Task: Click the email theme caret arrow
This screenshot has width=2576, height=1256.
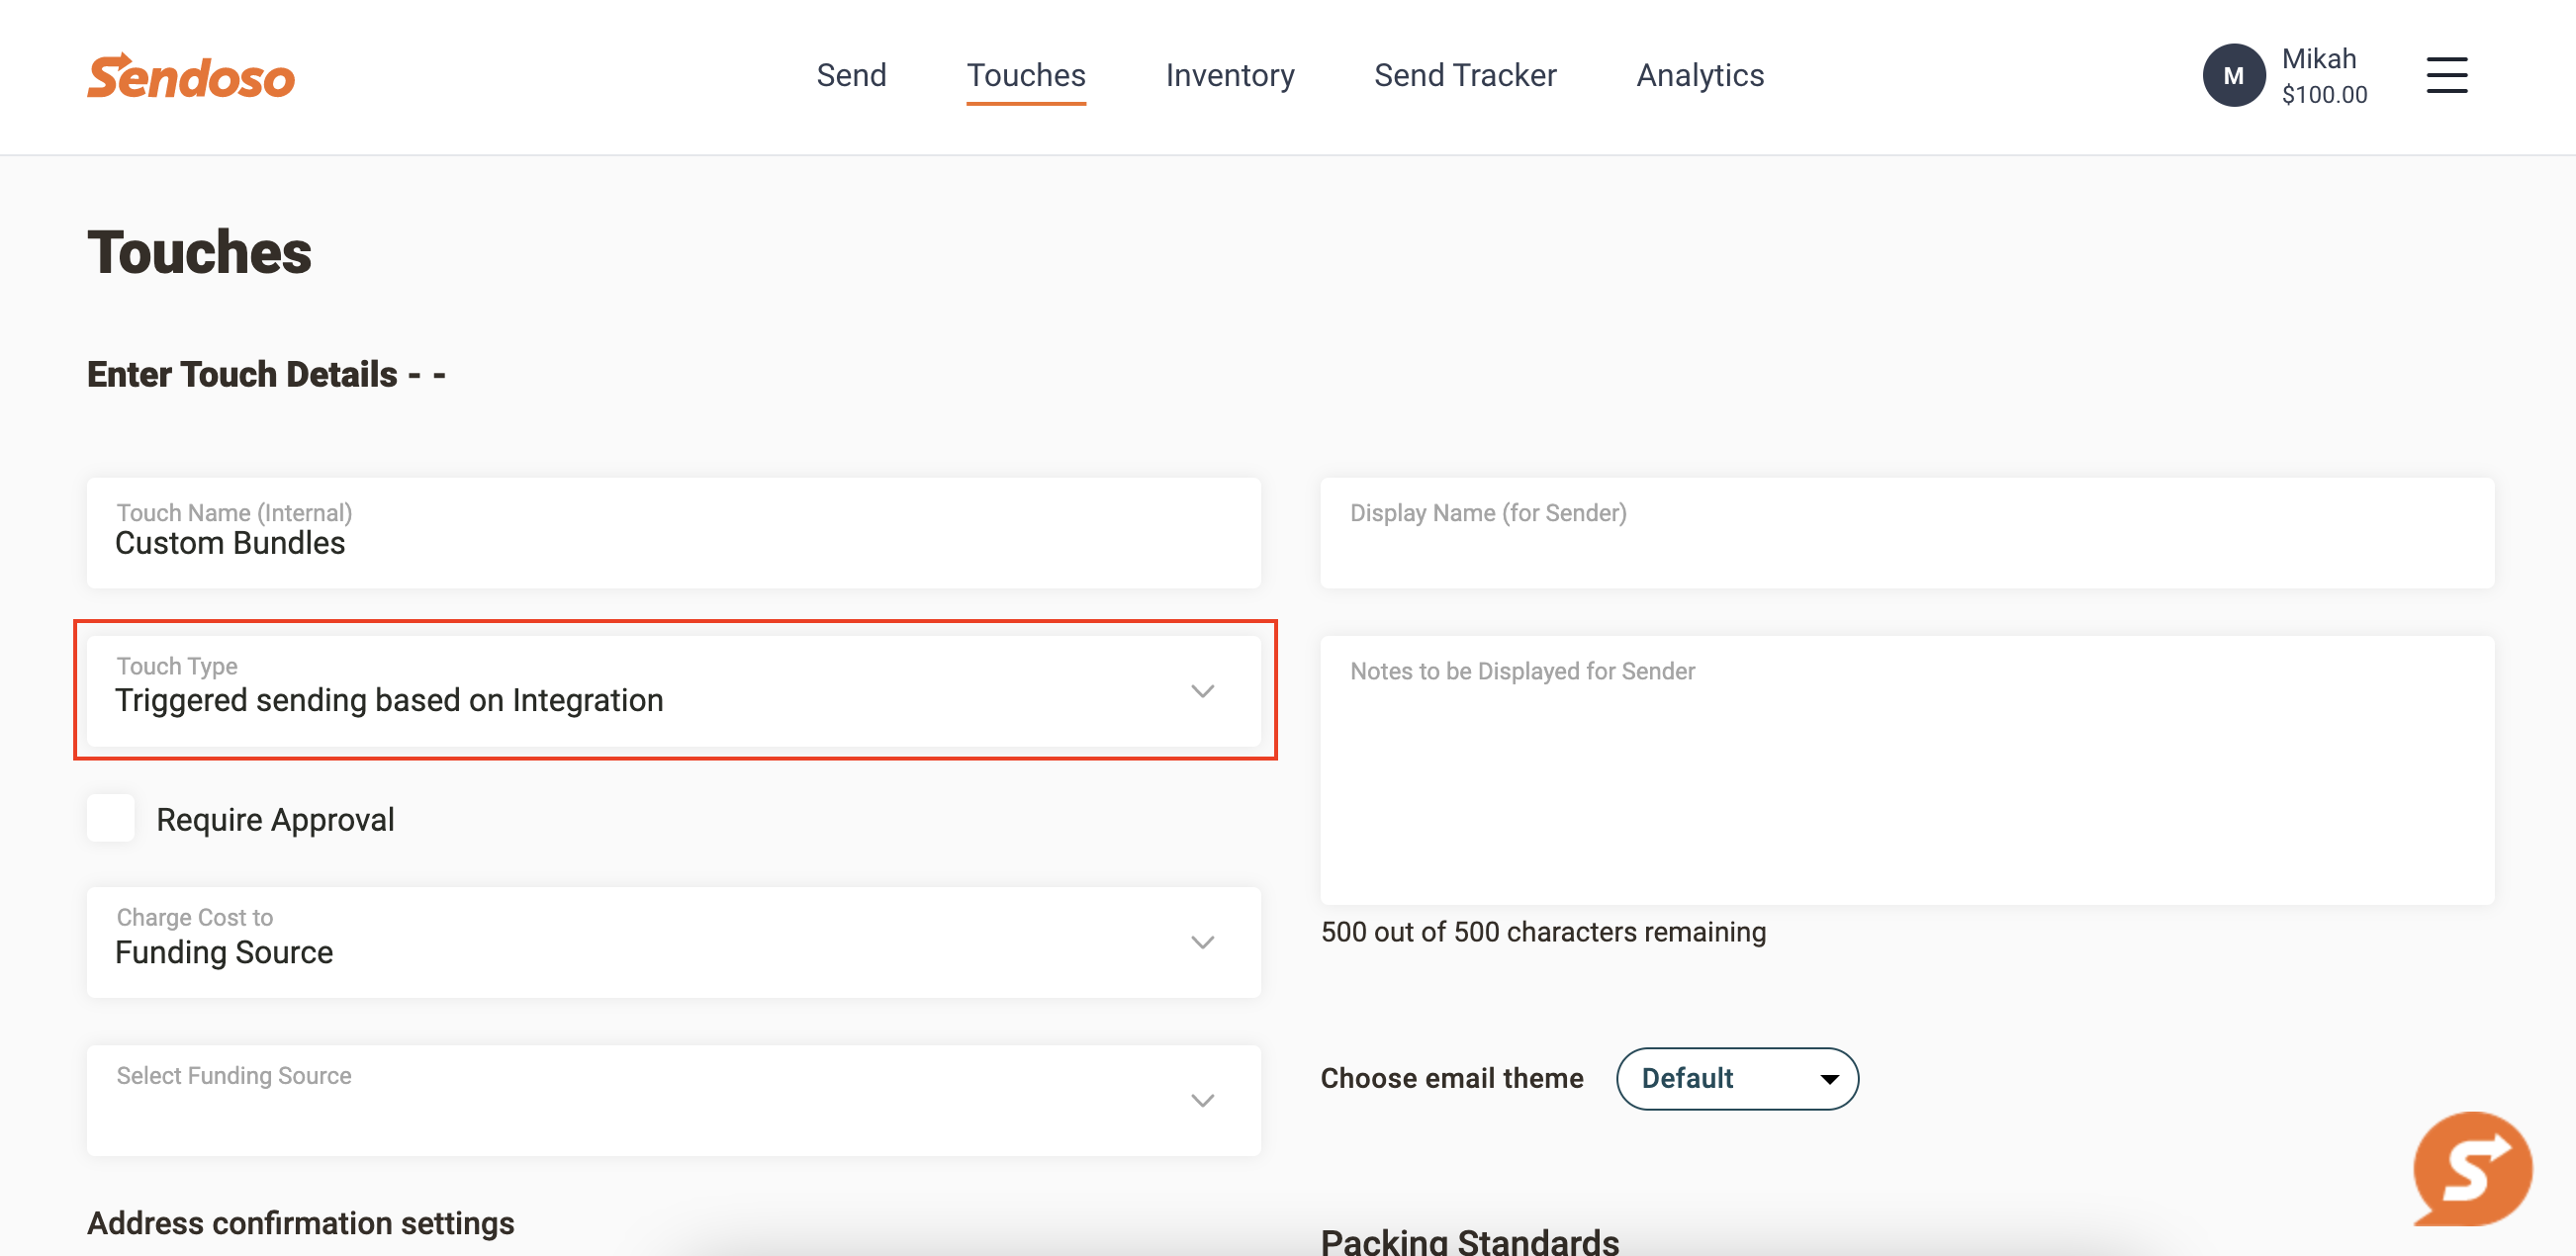Action: point(1829,1079)
